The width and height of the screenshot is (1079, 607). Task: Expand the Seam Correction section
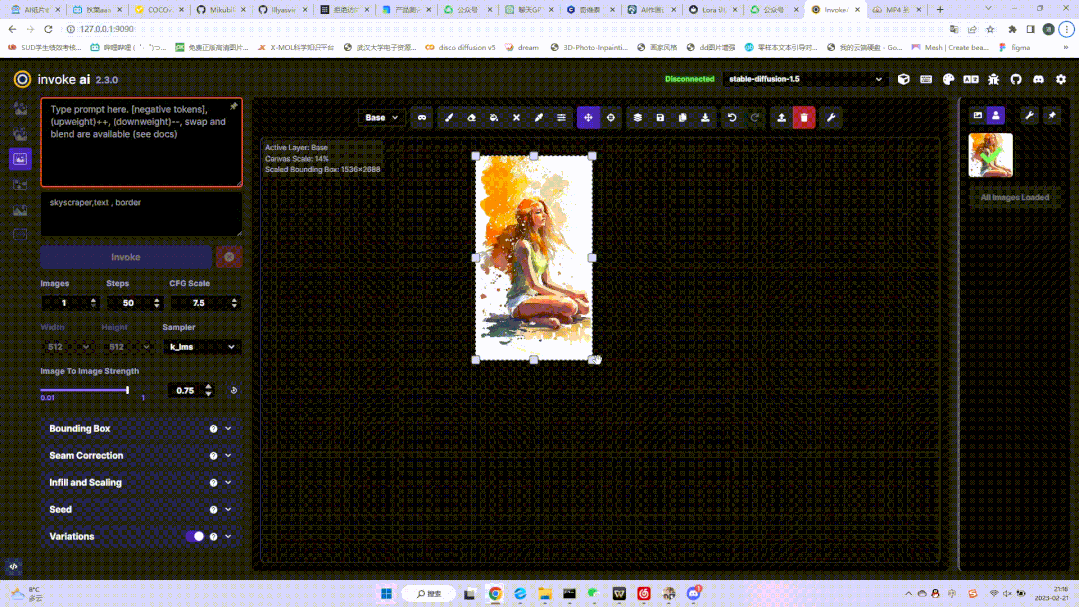point(140,455)
